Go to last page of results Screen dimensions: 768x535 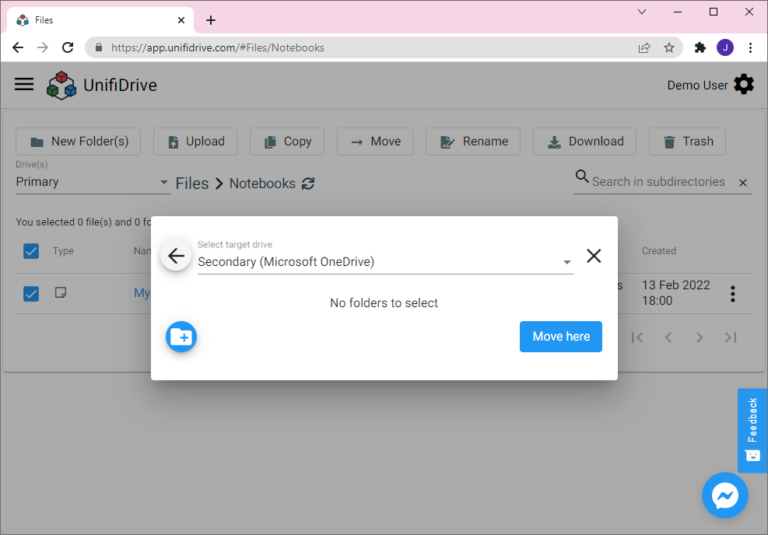click(x=731, y=337)
